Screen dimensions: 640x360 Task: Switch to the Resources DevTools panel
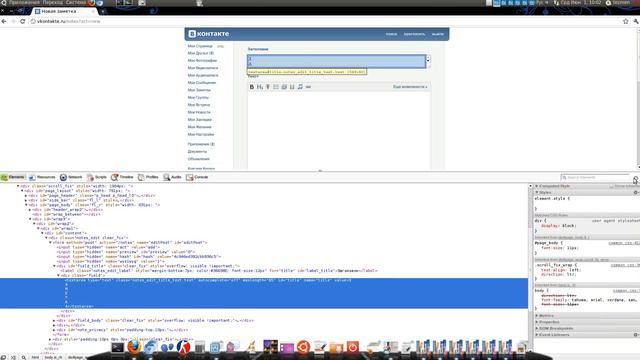click(x=42, y=177)
